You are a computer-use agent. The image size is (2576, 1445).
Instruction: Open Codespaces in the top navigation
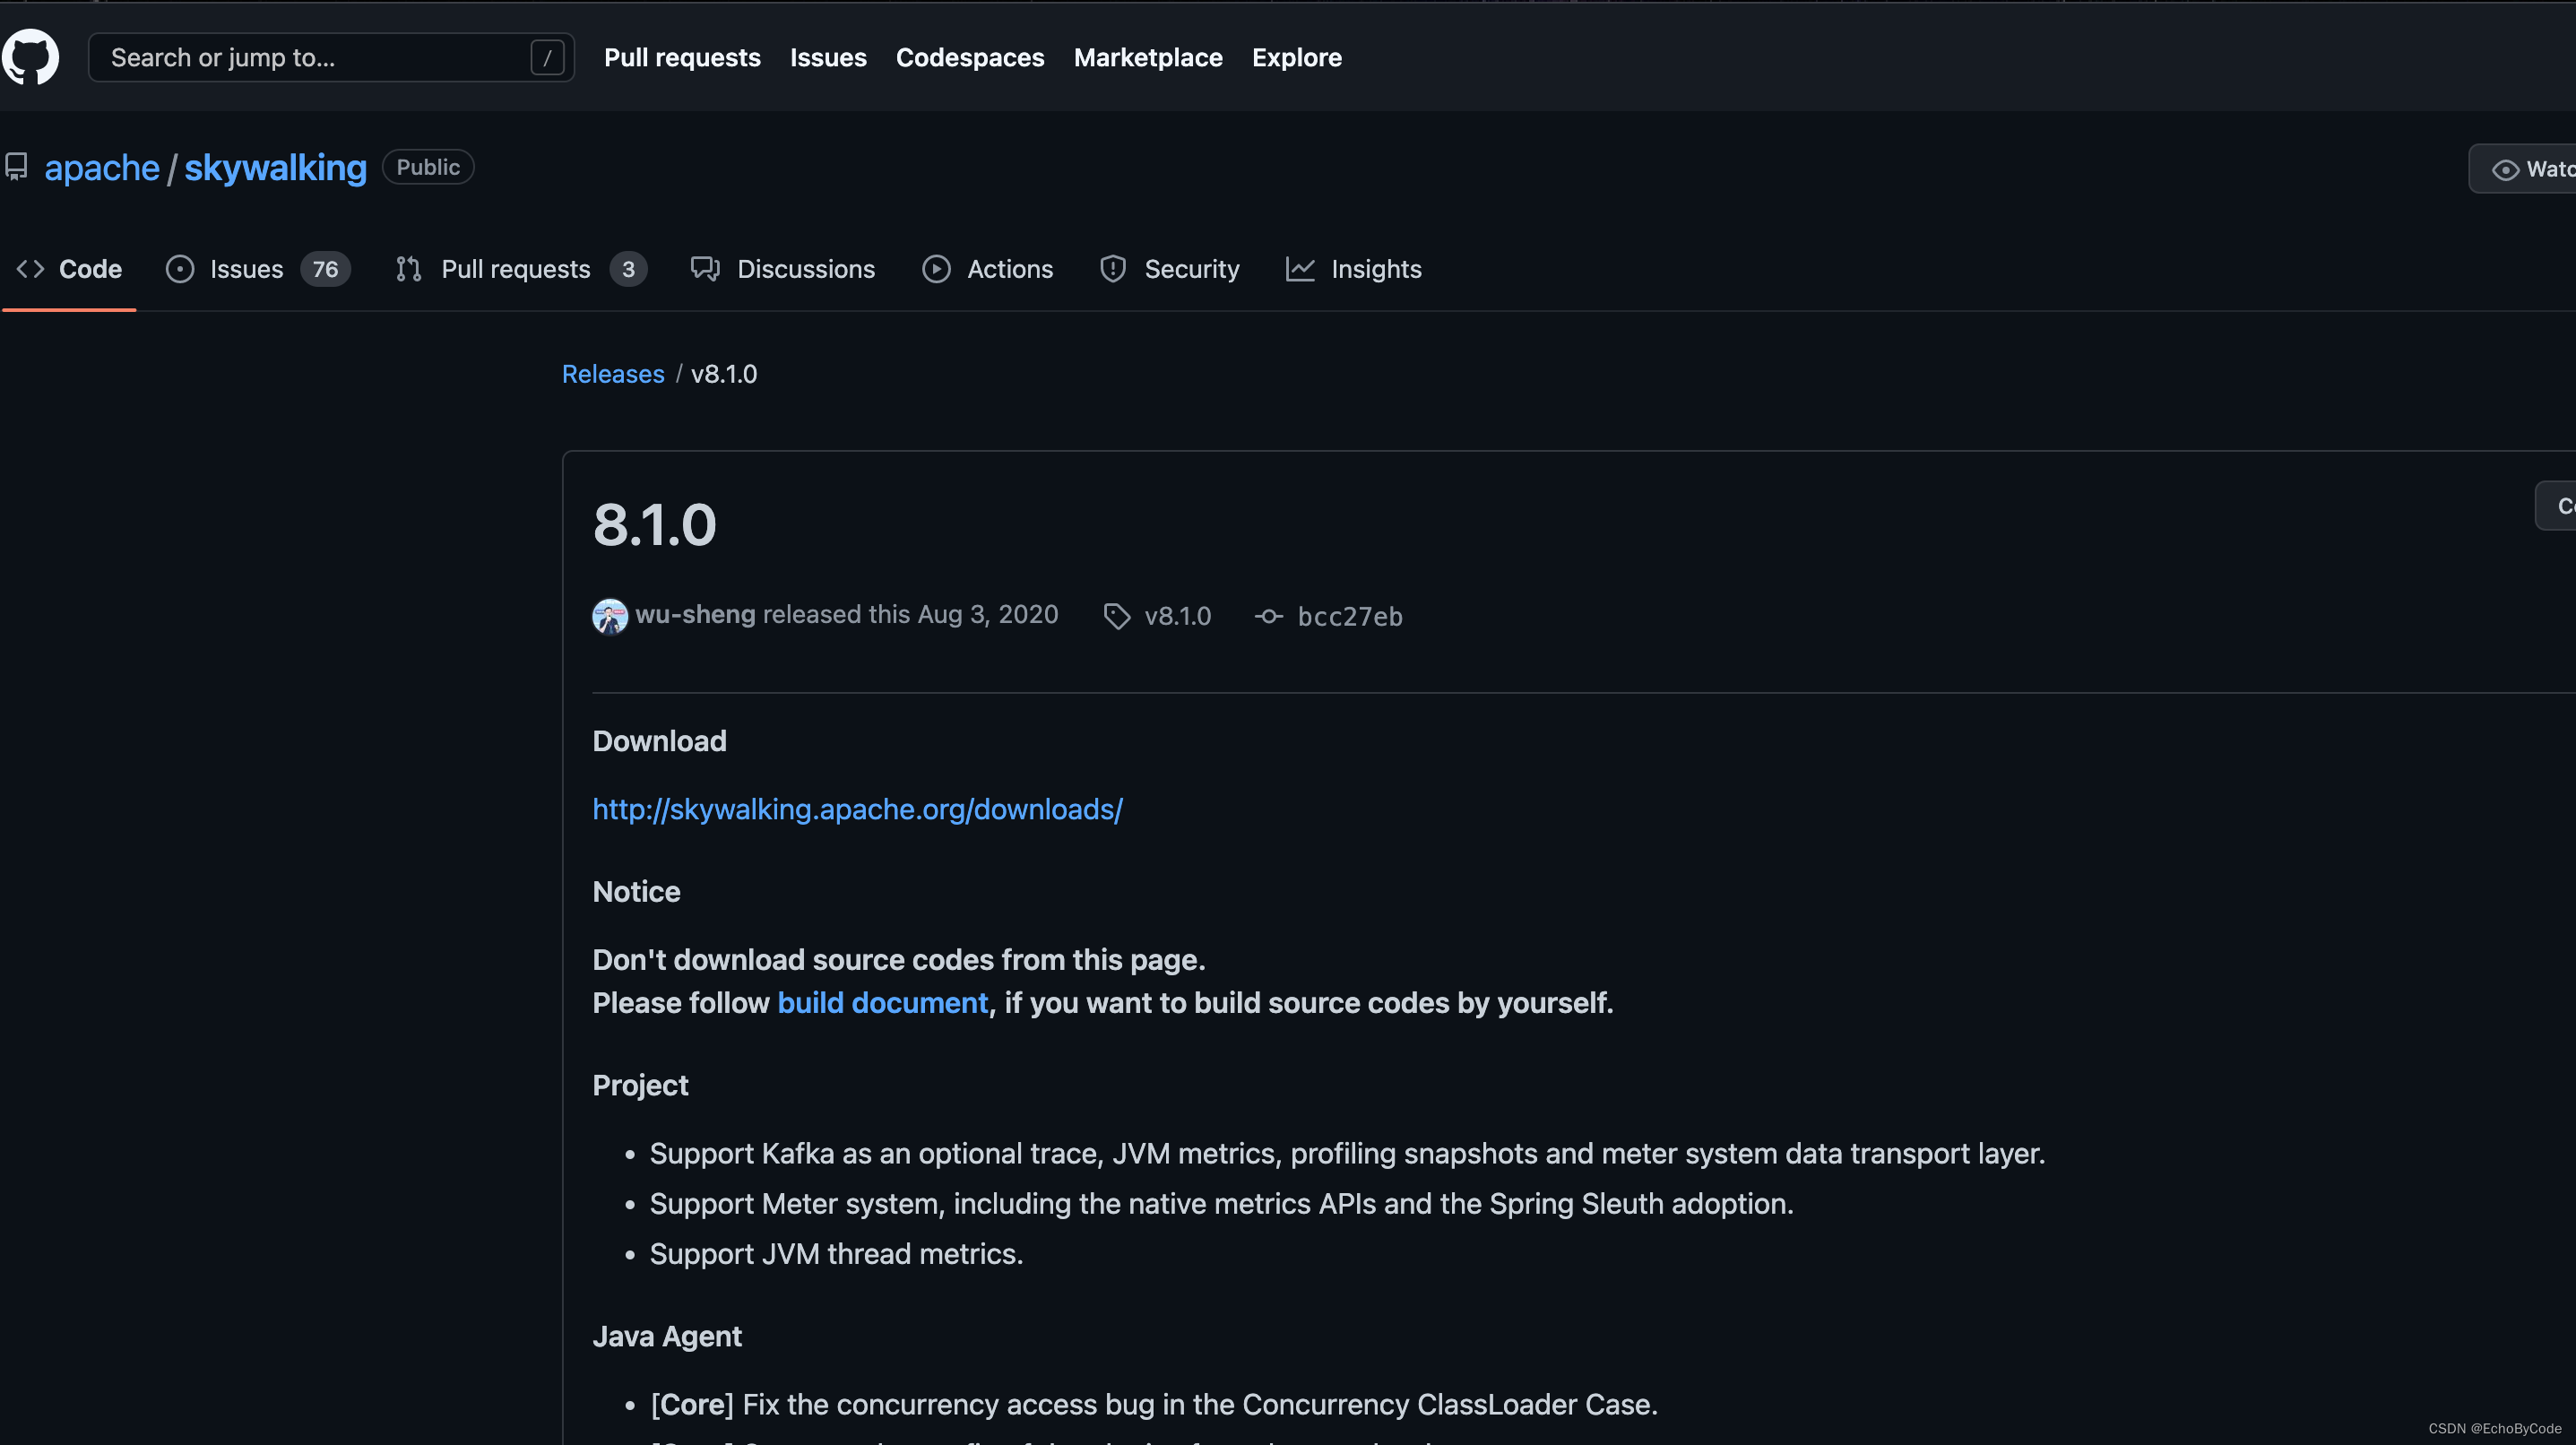(969, 58)
